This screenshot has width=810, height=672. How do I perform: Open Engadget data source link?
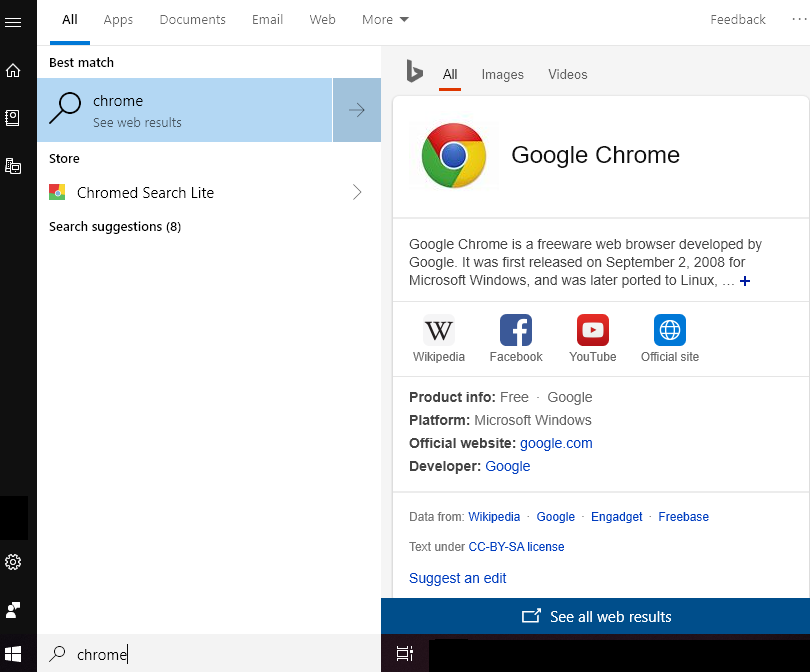(616, 517)
